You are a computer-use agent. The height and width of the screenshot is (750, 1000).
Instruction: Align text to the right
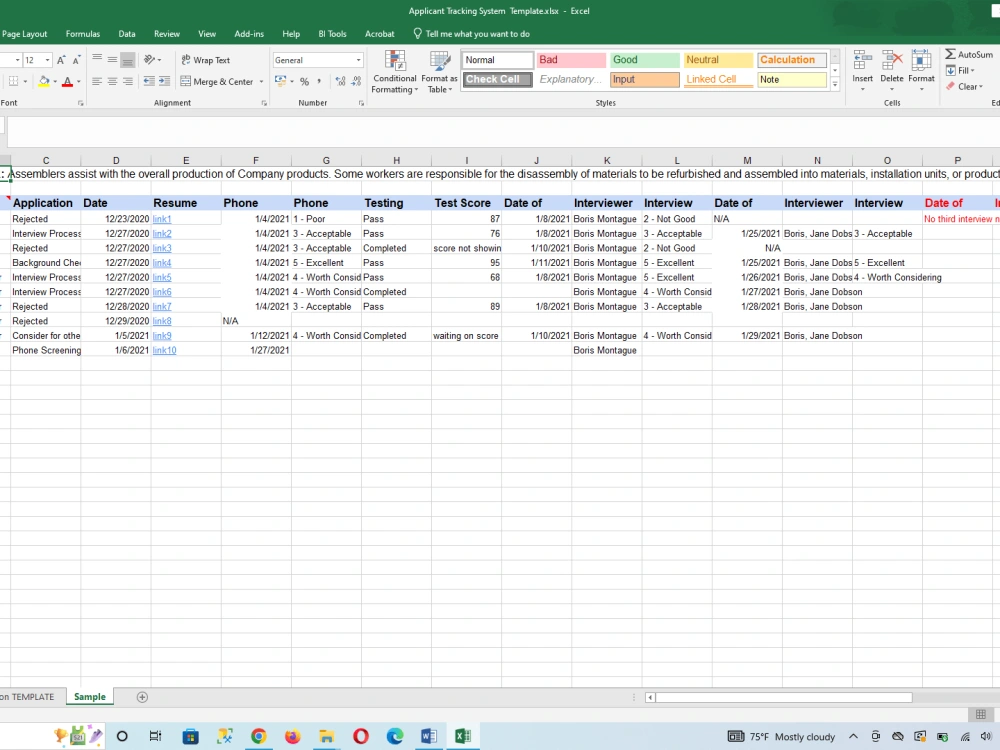pyautogui.click(x=128, y=82)
